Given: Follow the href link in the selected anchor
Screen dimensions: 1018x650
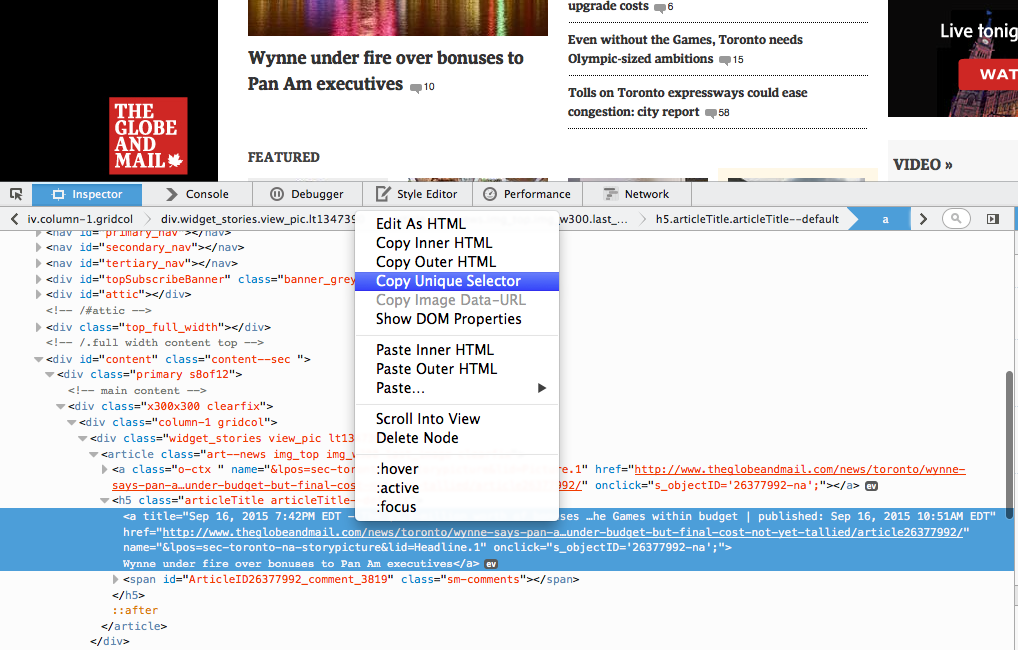Looking at the screenshot, I should tap(562, 532).
